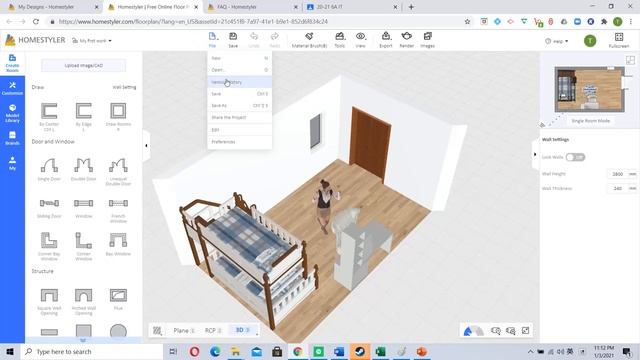Click the fit-to-screen view icon
The image size is (640, 360).
pos(525,331)
